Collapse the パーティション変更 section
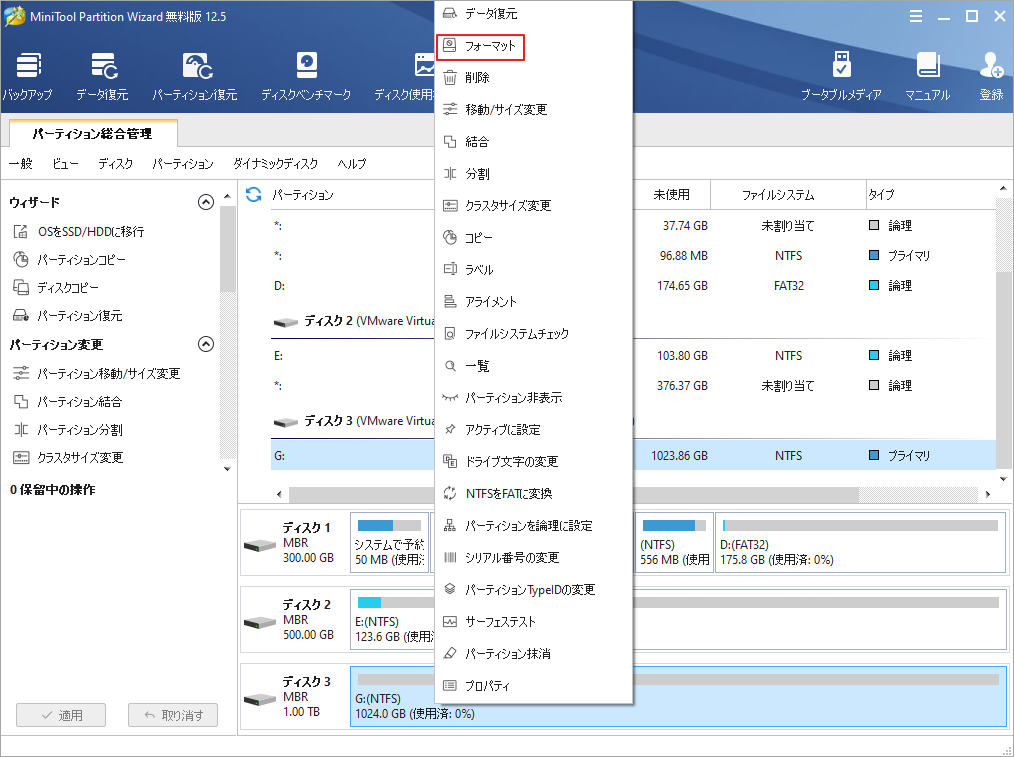 pyautogui.click(x=206, y=344)
